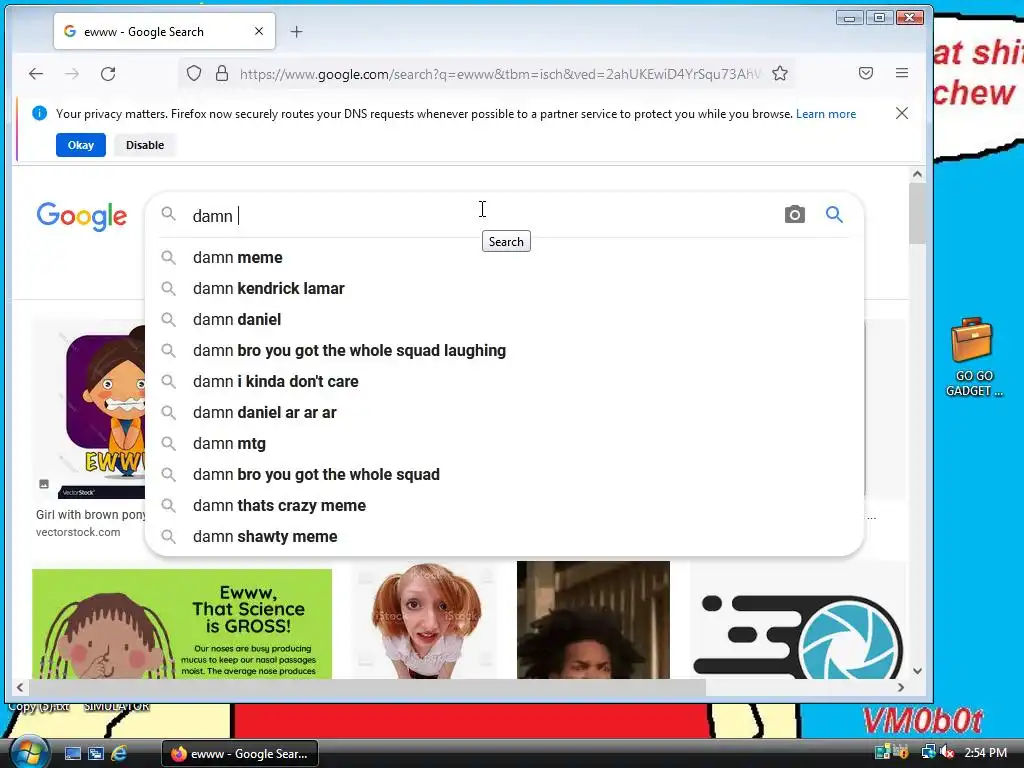Choose the 'damn meme' suggestion
Screen dimensions: 1024x768
(505, 257)
